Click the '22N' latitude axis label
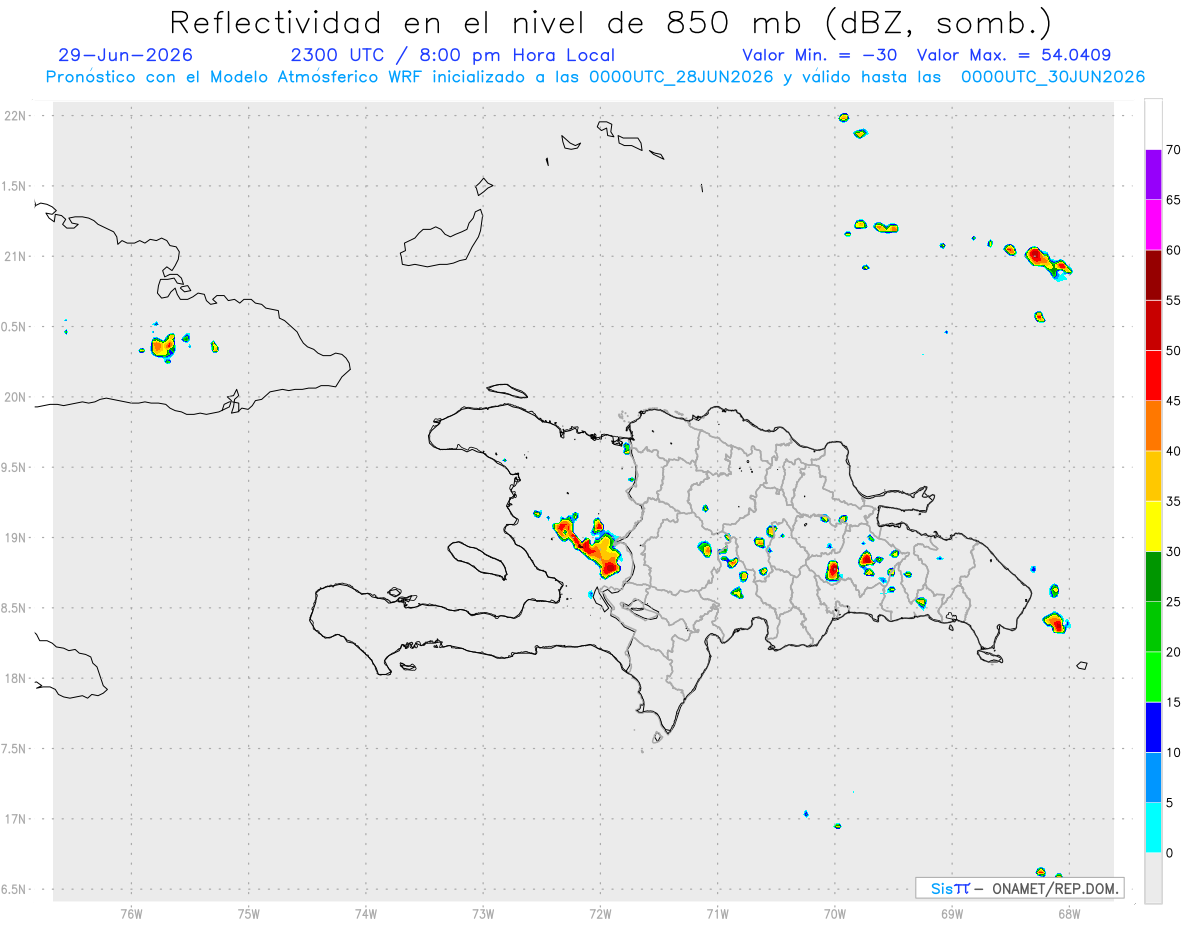 (x=17, y=116)
